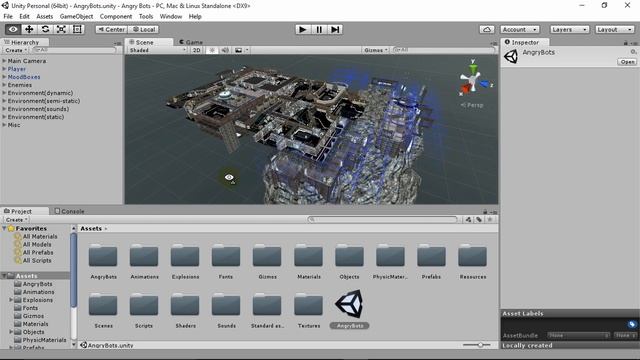
Task: Start Play mode
Action: pyautogui.click(x=302, y=29)
